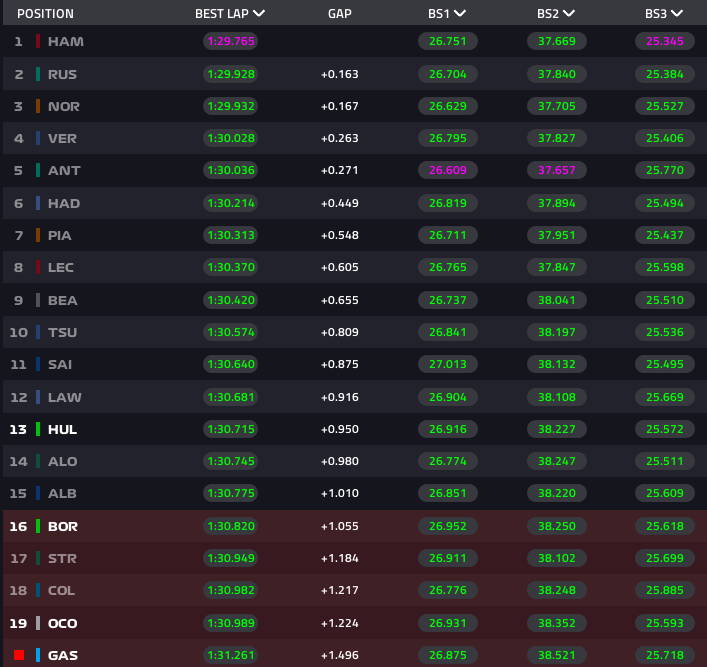Select ANT's purple BS2 time 37.657
The image size is (707, 667).
coord(556,171)
